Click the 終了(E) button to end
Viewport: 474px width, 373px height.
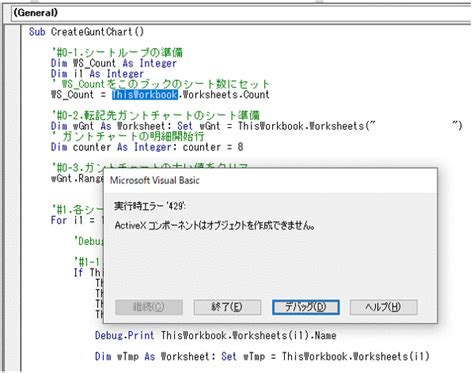click(227, 307)
